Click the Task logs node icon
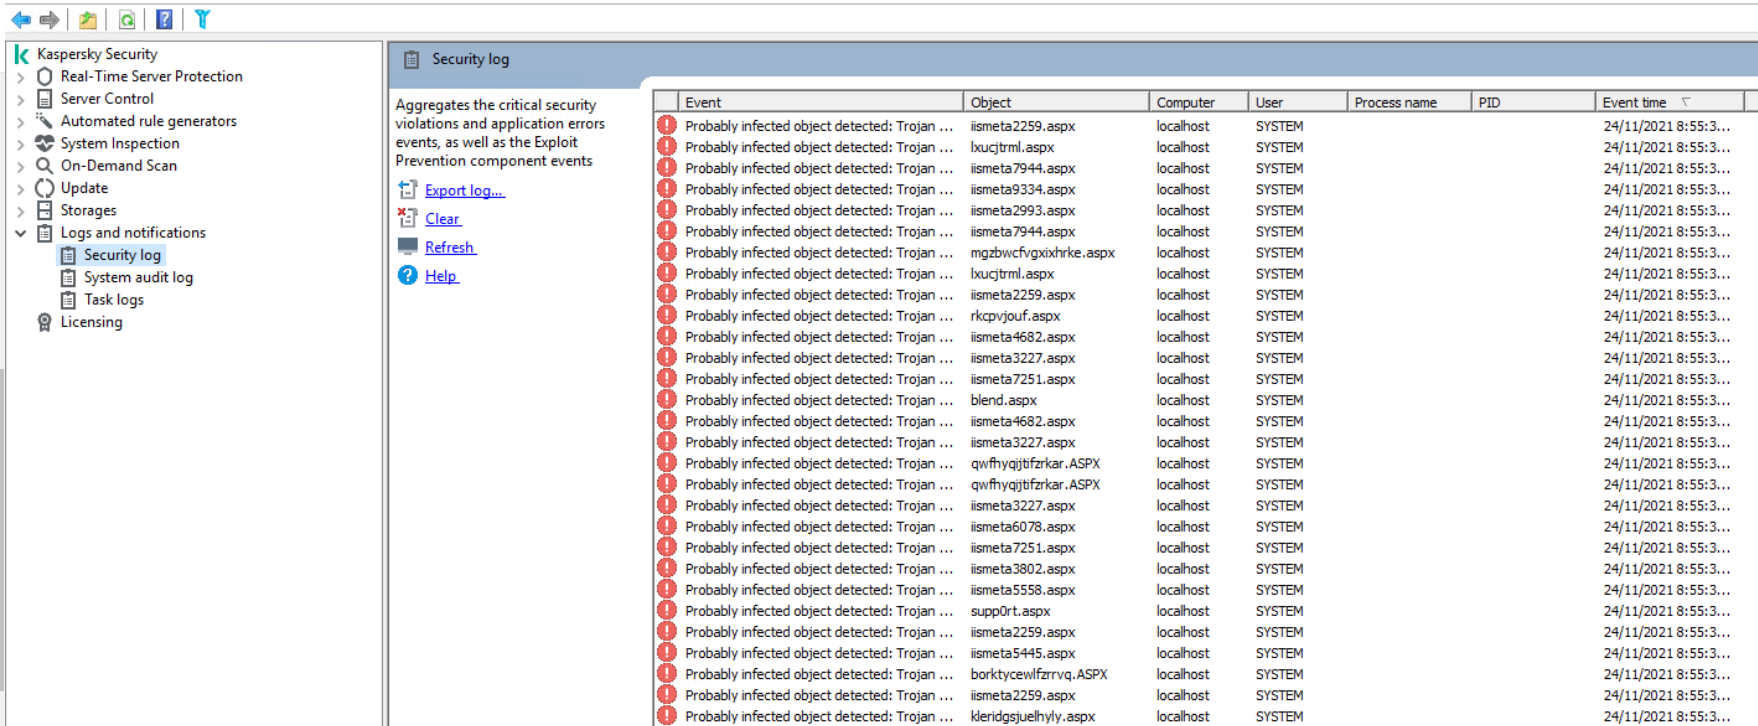 (x=68, y=299)
